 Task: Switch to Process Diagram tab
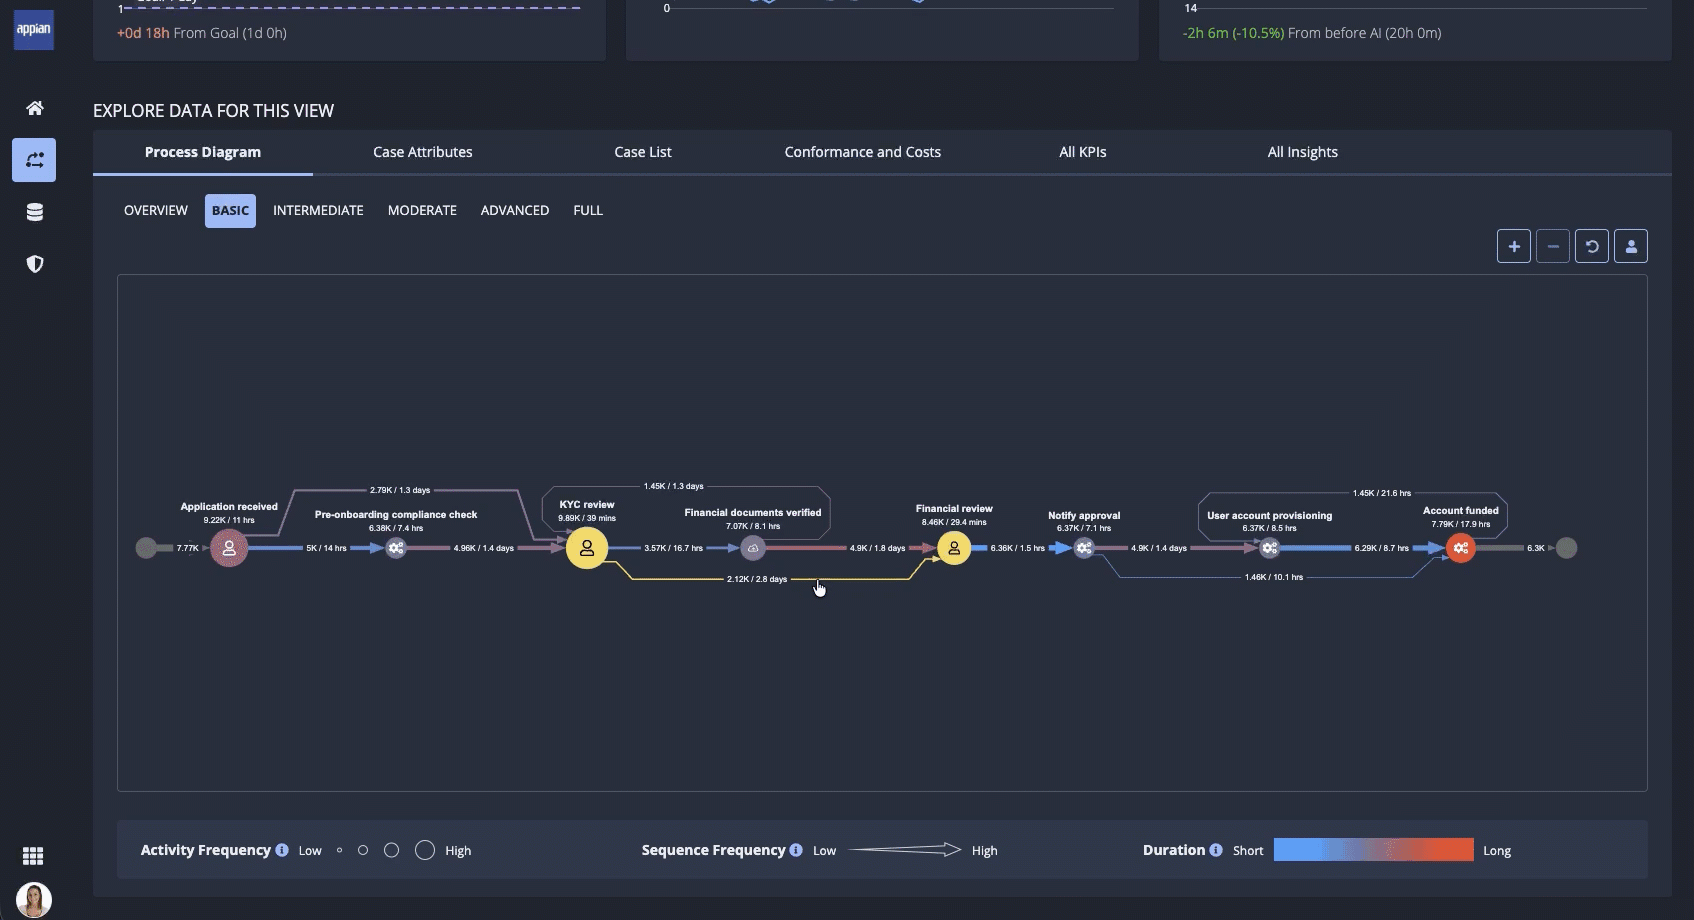coord(203,152)
